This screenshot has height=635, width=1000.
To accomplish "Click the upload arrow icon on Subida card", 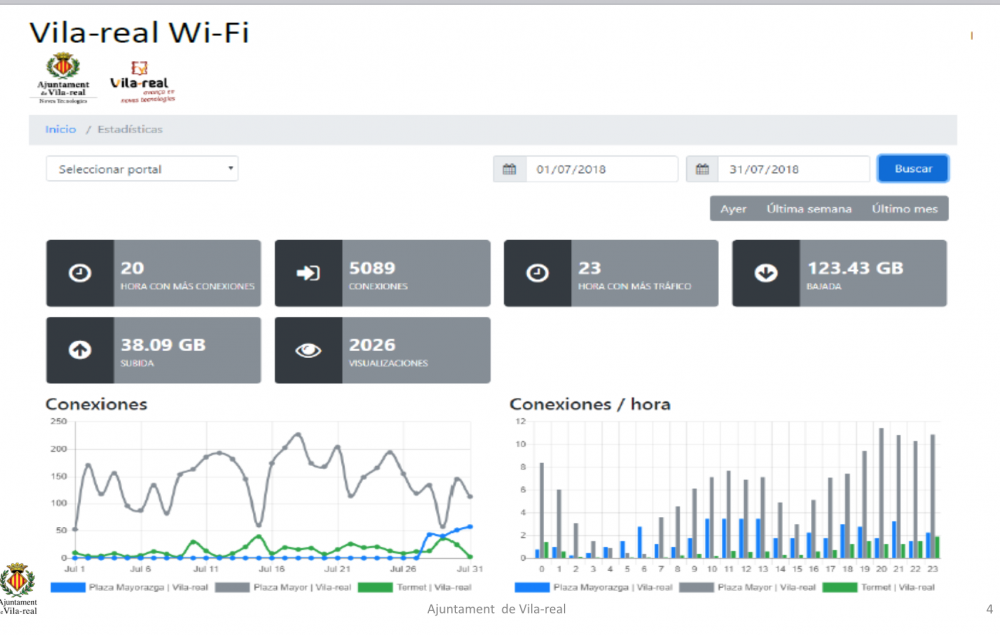I will click(x=80, y=350).
